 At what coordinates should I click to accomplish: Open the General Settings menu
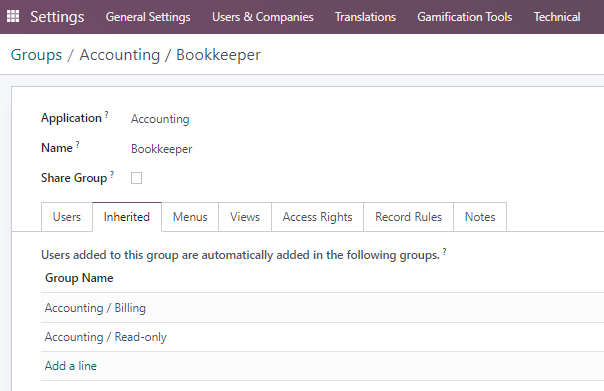pos(148,17)
